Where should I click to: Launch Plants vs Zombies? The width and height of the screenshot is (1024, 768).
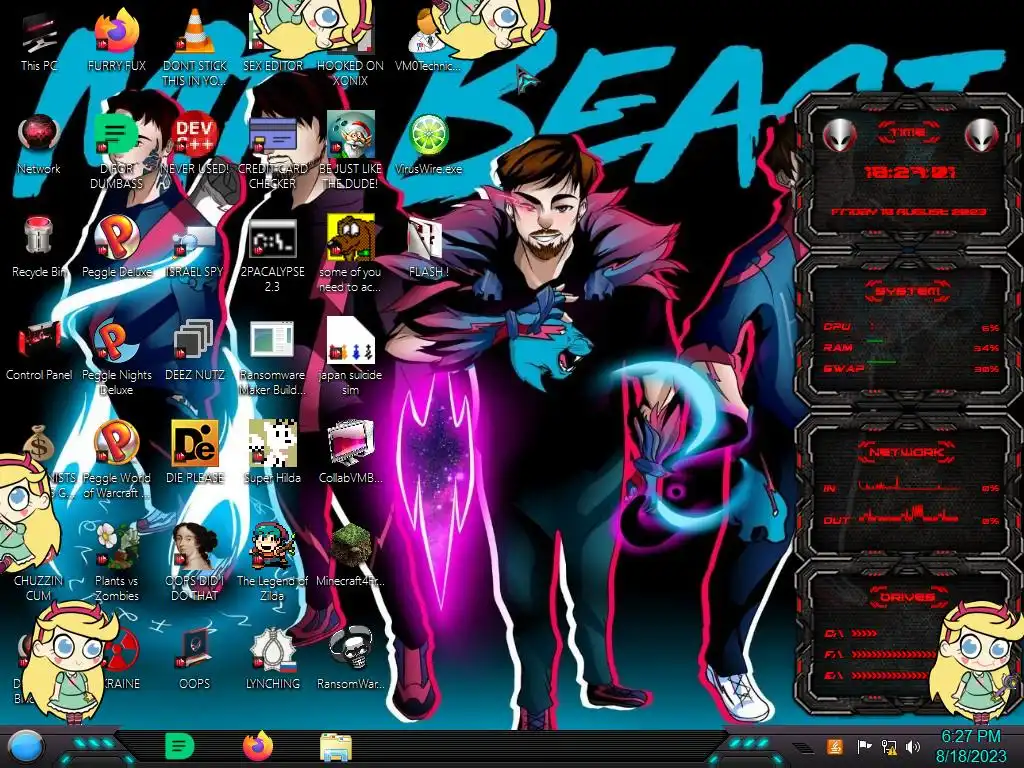point(116,563)
